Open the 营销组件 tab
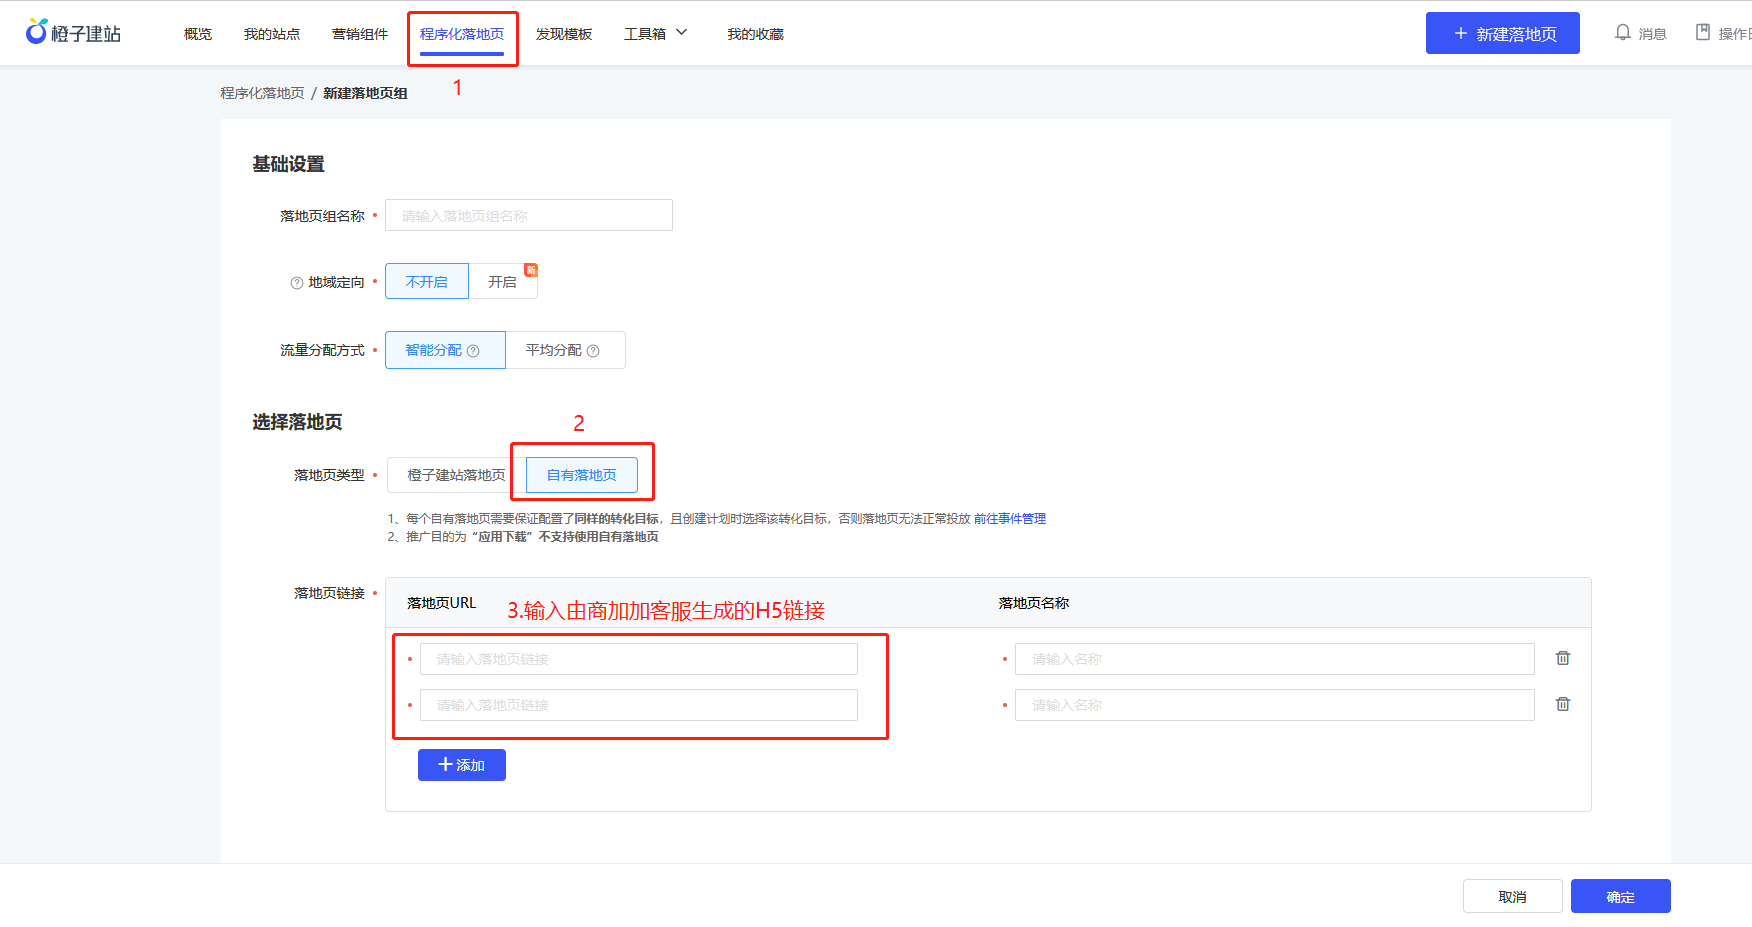This screenshot has width=1752, height=927. [360, 34]
